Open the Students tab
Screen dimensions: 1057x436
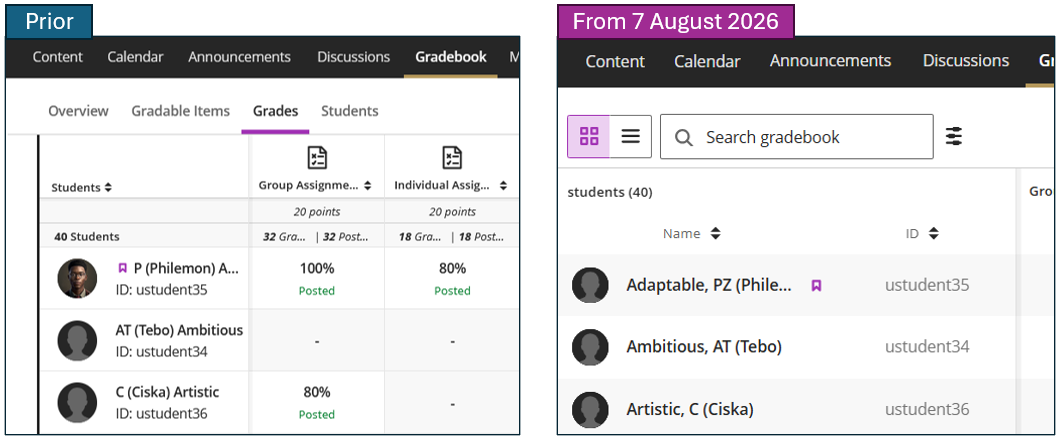click(x=349, y=111)
